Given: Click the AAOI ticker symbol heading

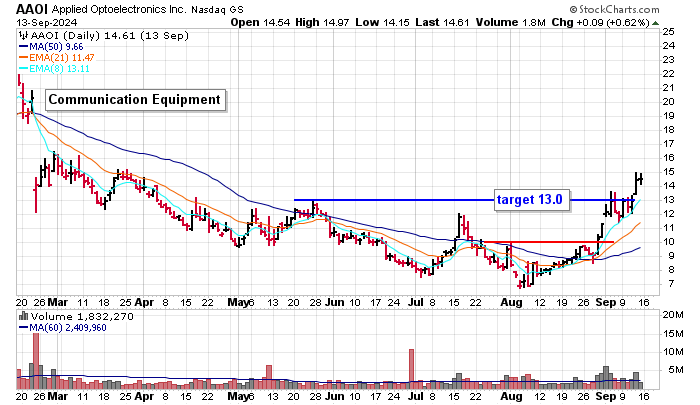Looking at the screenshot, I should [32, 9].
